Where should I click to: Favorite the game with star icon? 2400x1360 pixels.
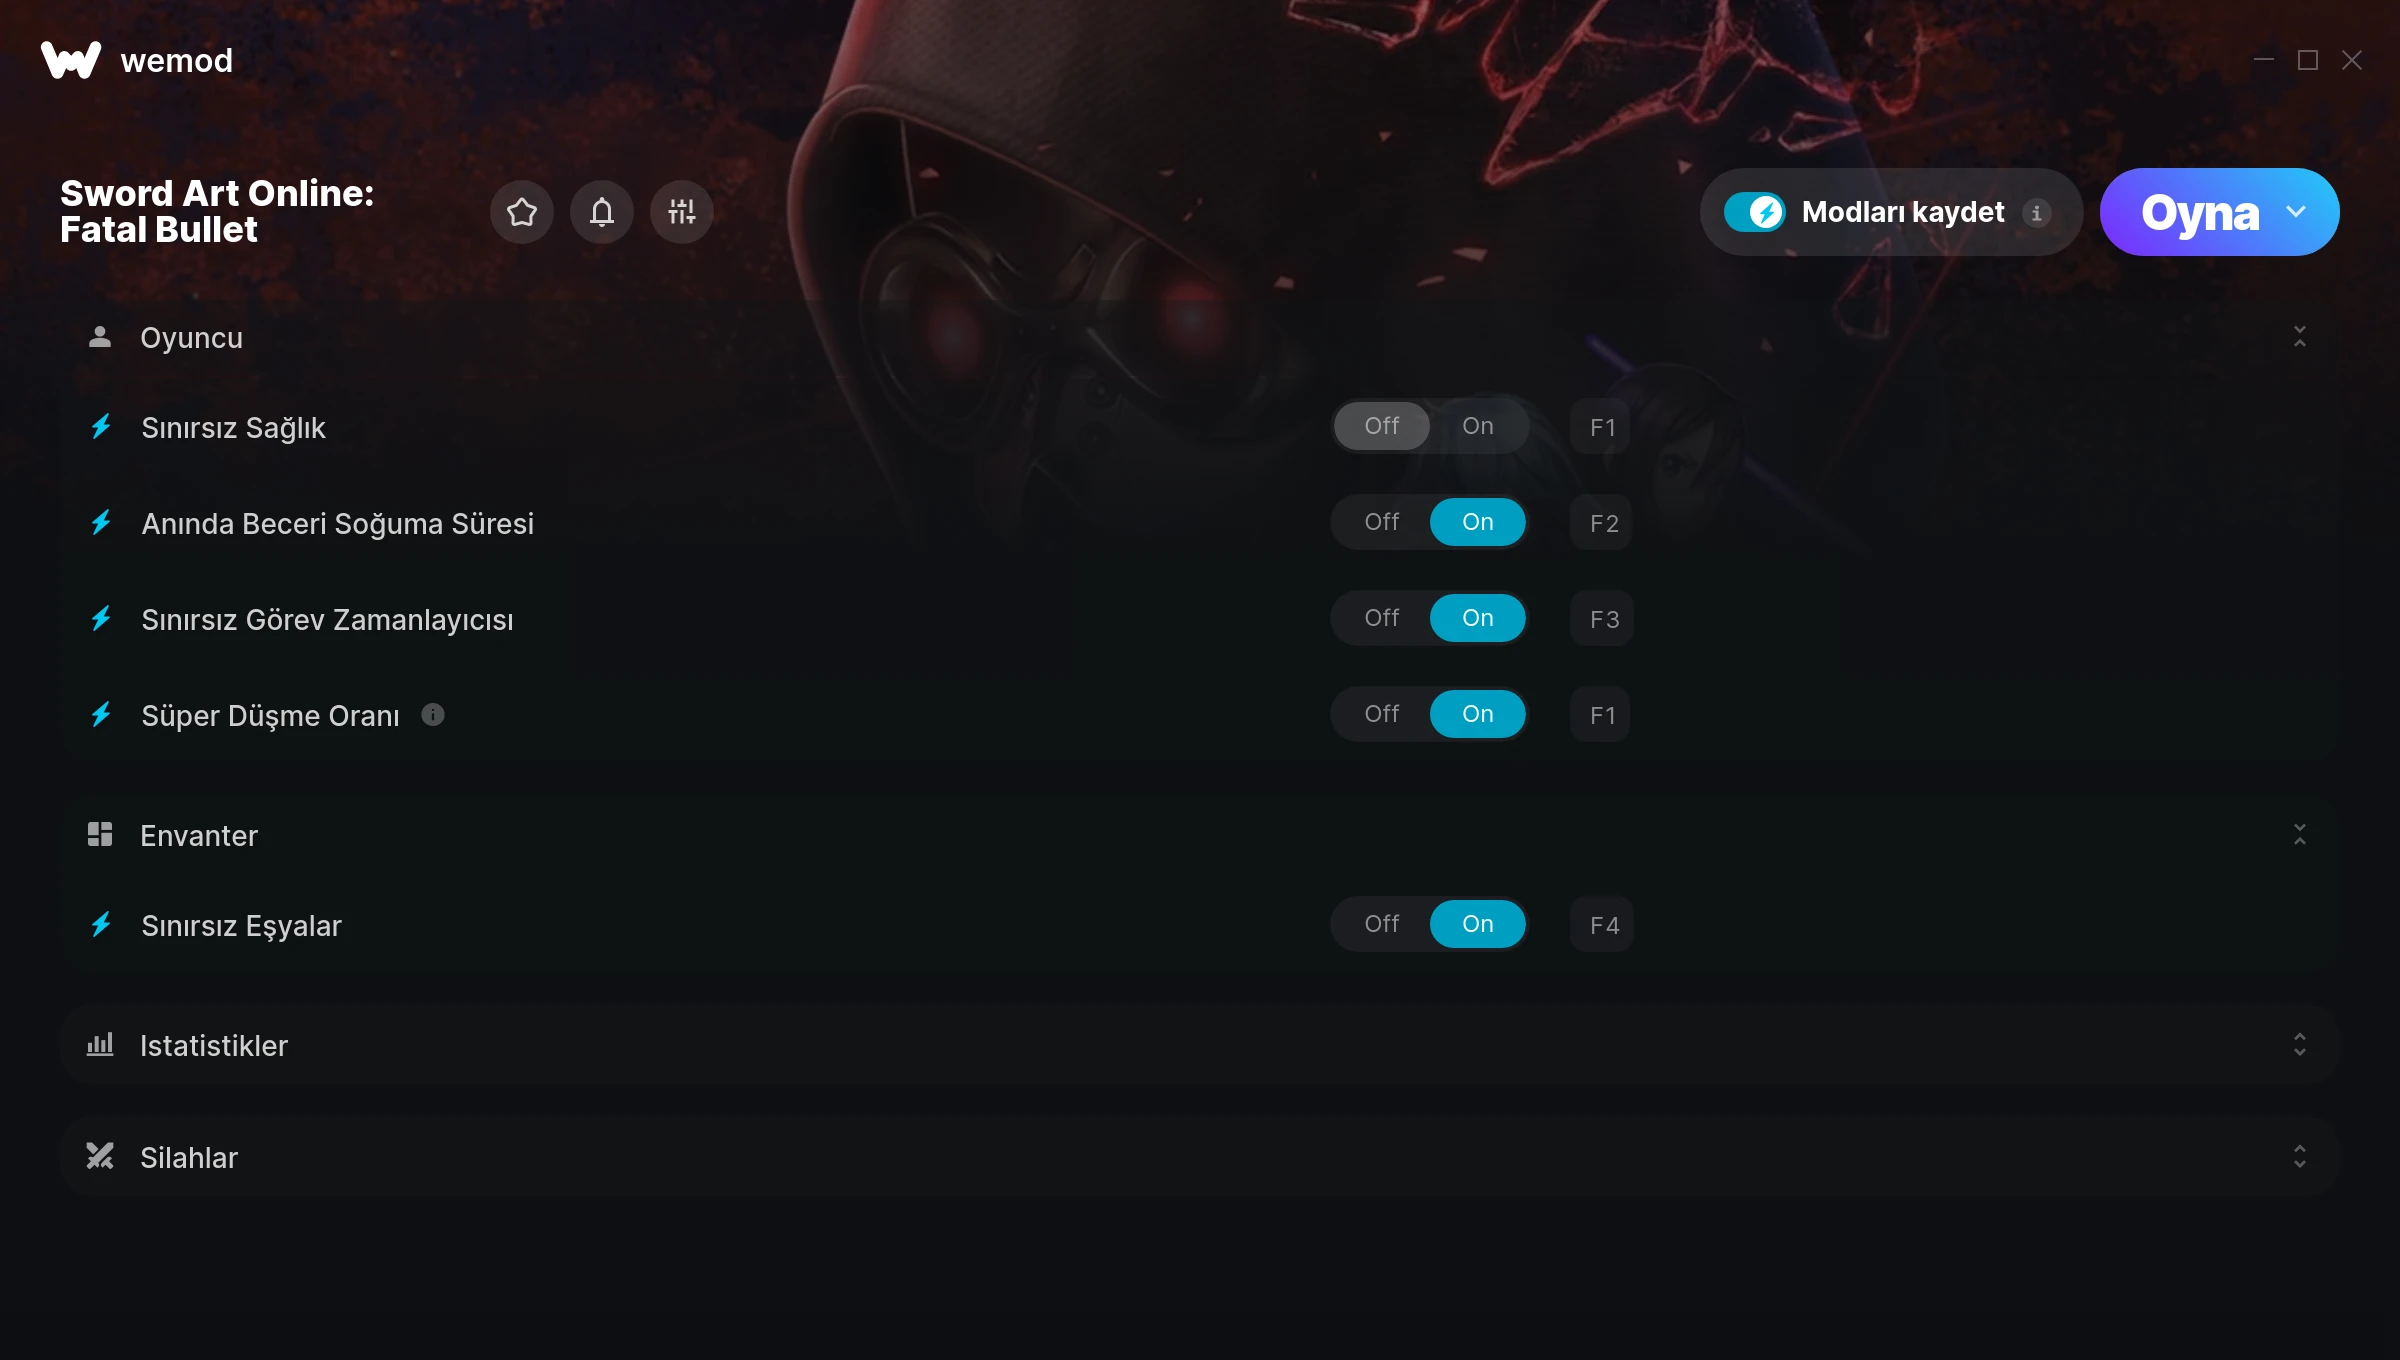(x=521, y=212)
